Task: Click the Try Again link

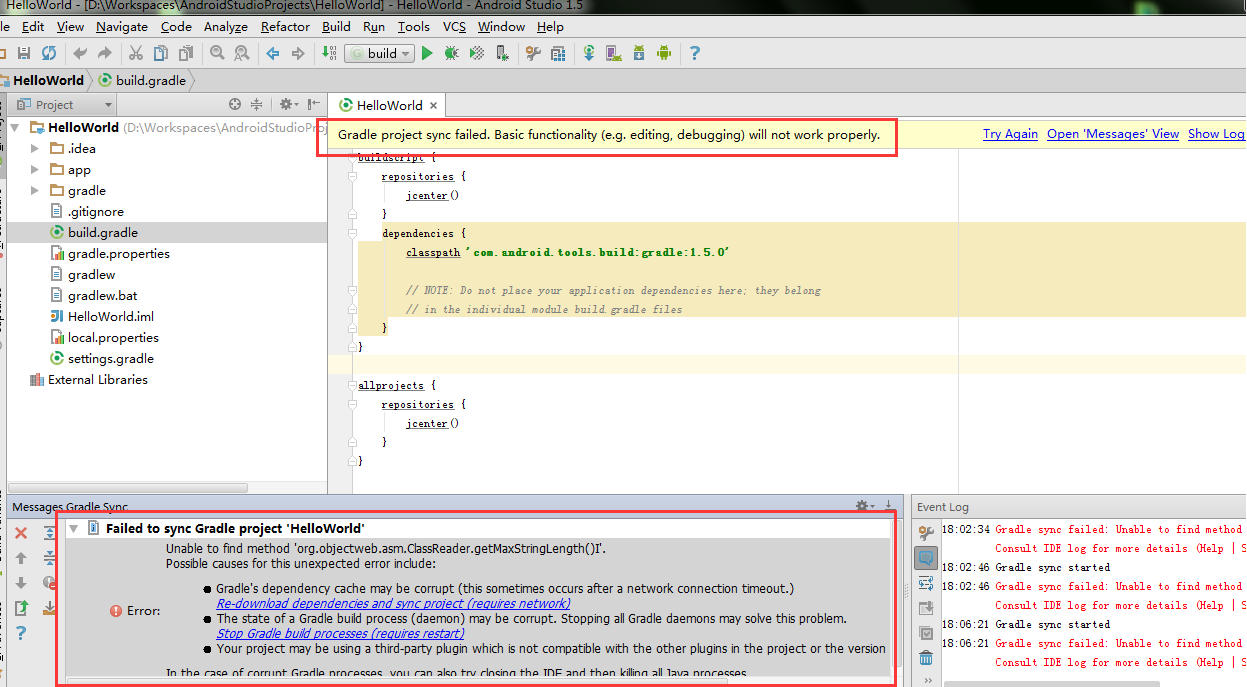Action: (1010, 134)
